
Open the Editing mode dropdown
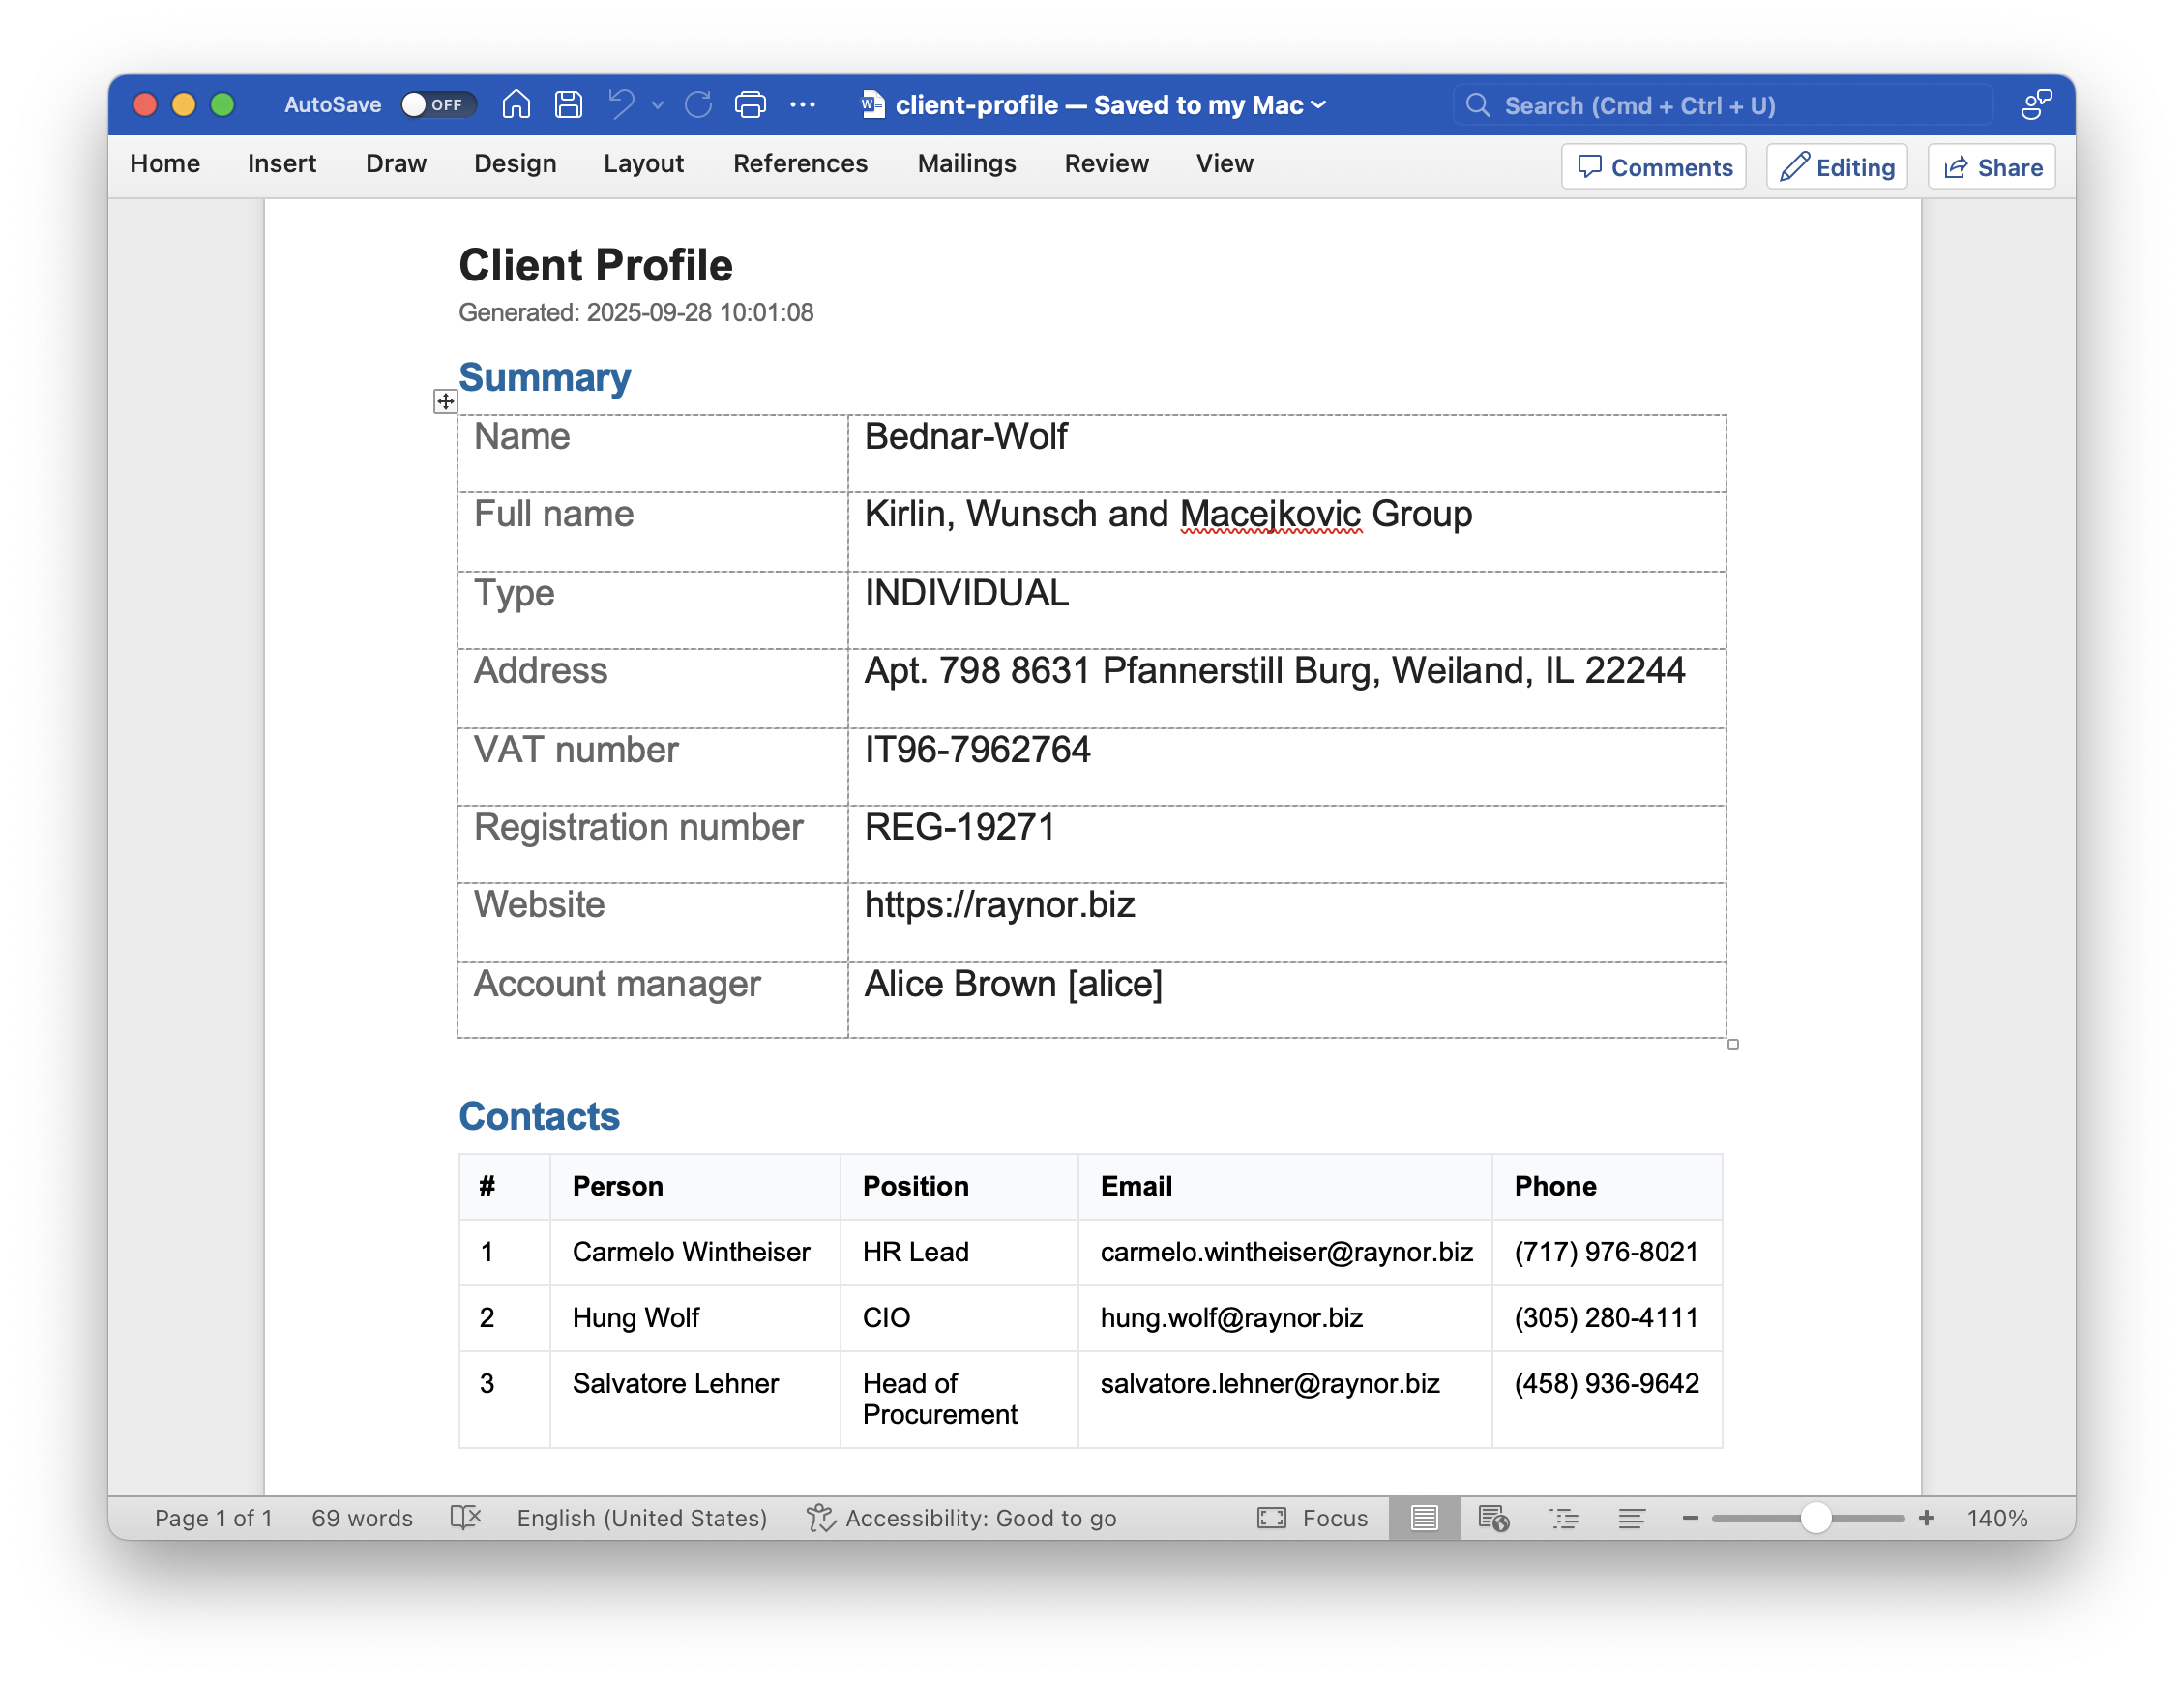(x=1836, y=167)
